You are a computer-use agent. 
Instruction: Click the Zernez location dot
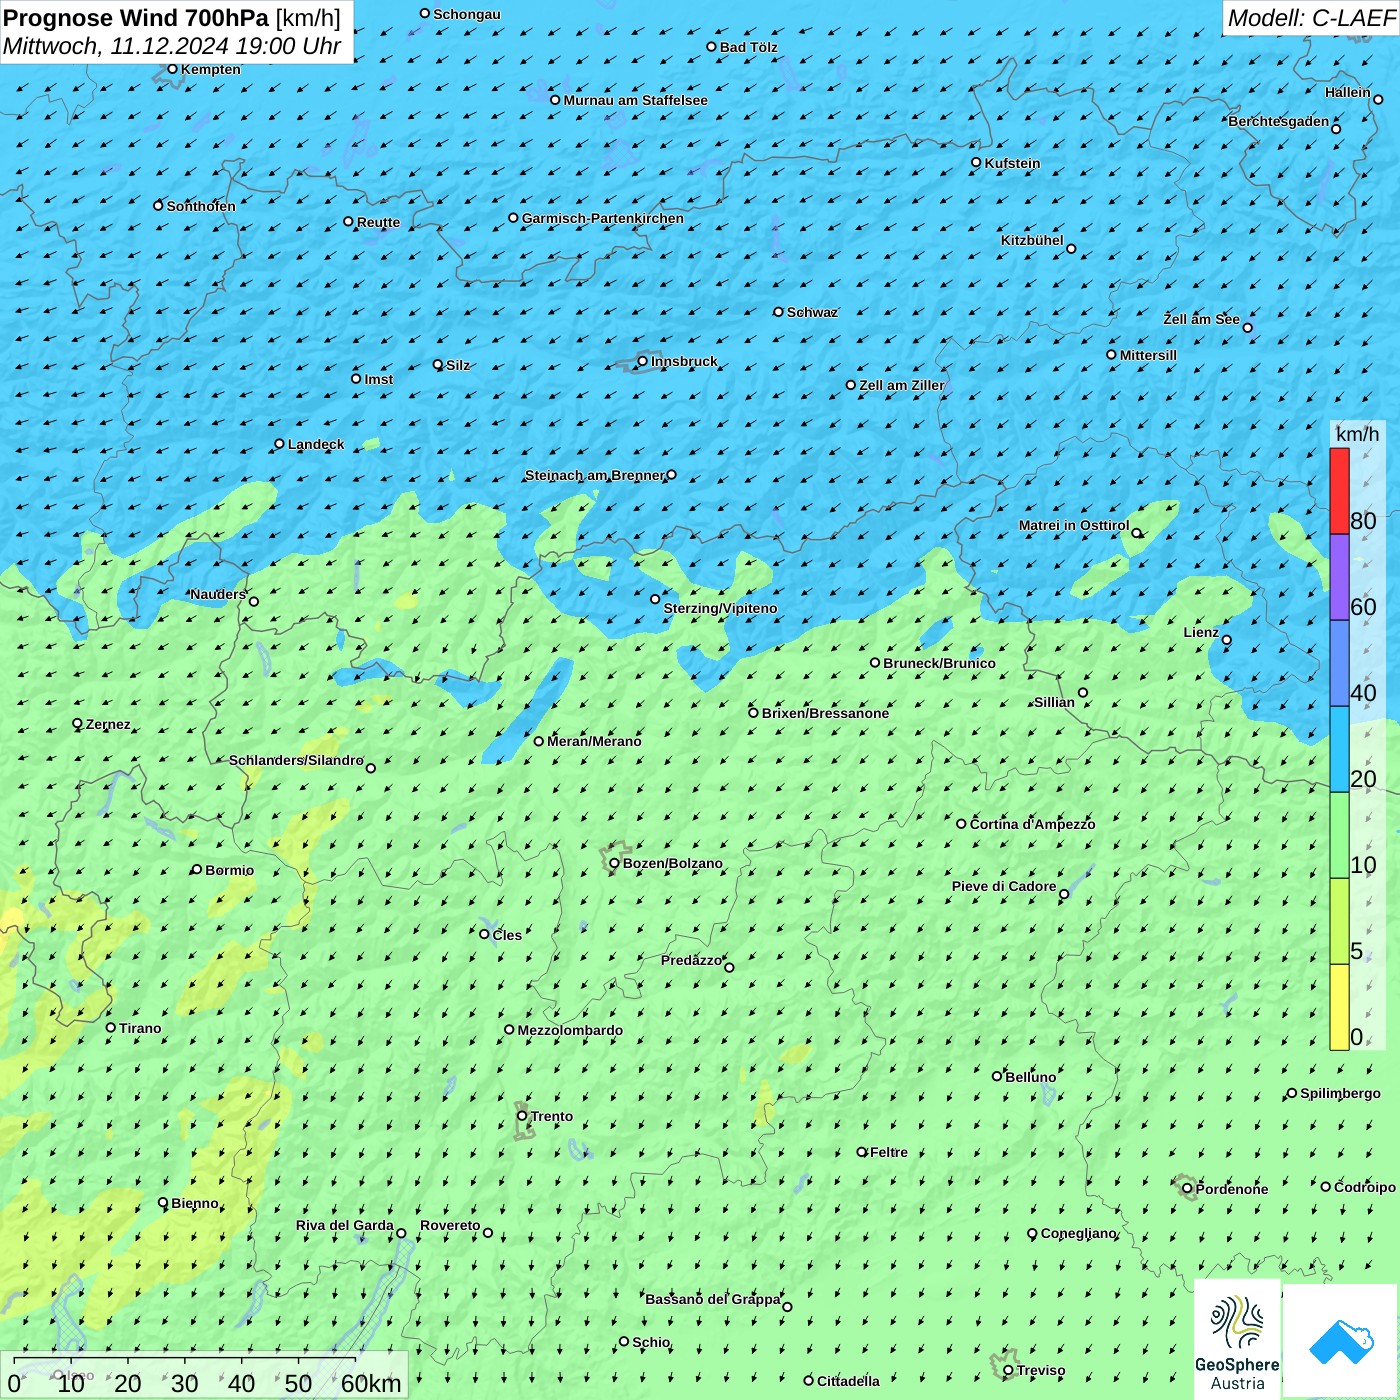coord(77,723)
